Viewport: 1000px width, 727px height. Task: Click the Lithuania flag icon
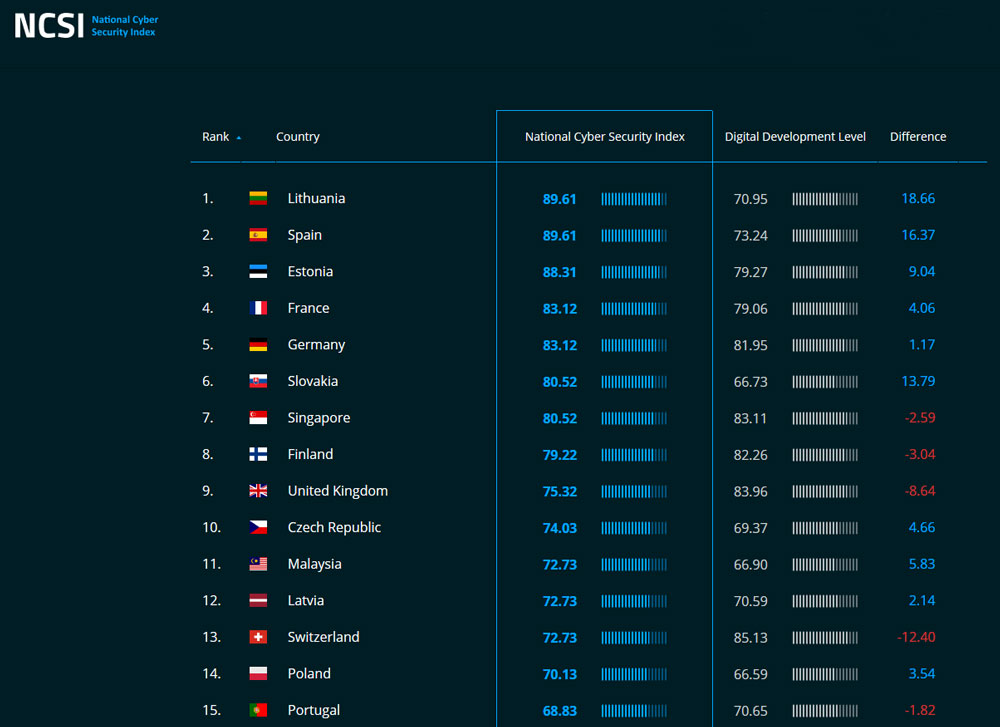click(x=258, y=199)
